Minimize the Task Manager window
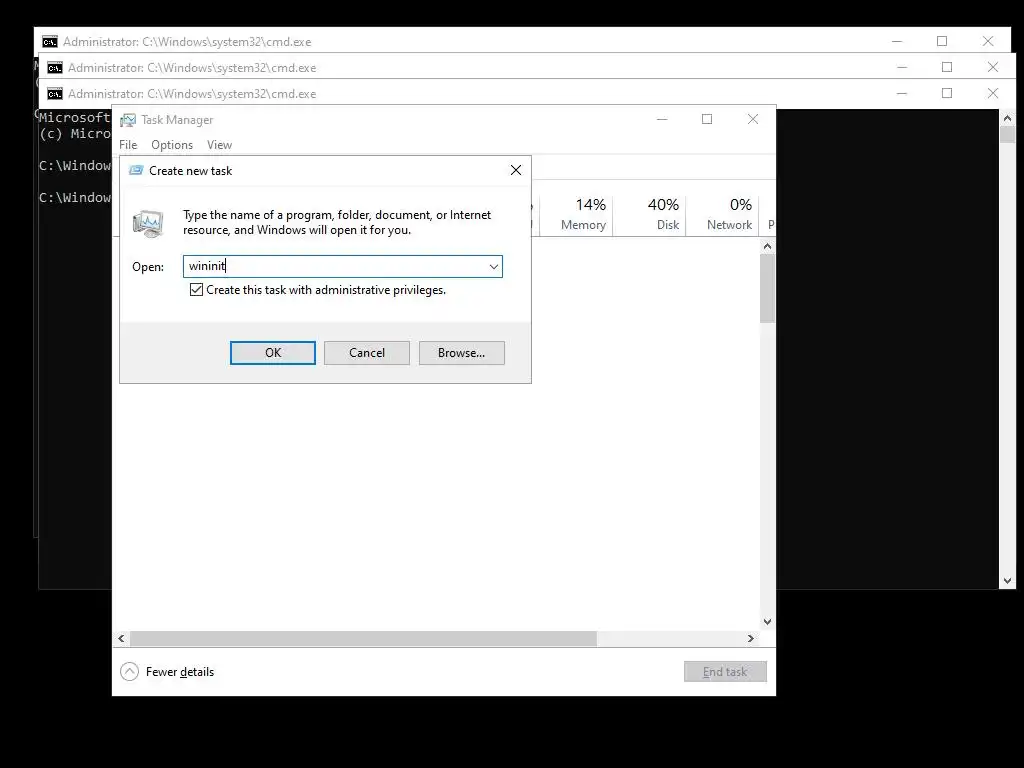 pyautogui.click(x=662, y=119)
